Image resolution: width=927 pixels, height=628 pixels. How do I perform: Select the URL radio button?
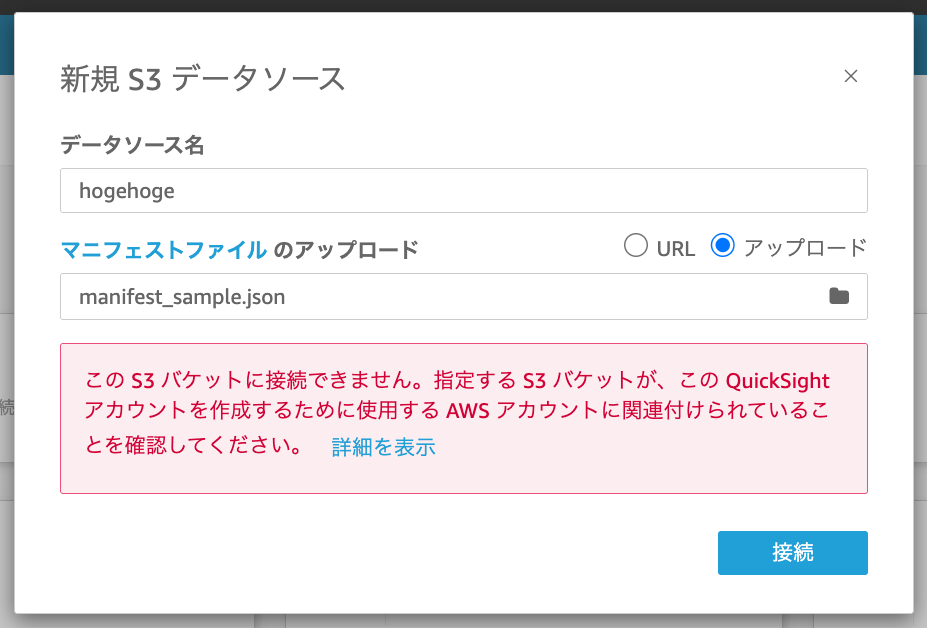pyautogui.click(x=636, y=245)
